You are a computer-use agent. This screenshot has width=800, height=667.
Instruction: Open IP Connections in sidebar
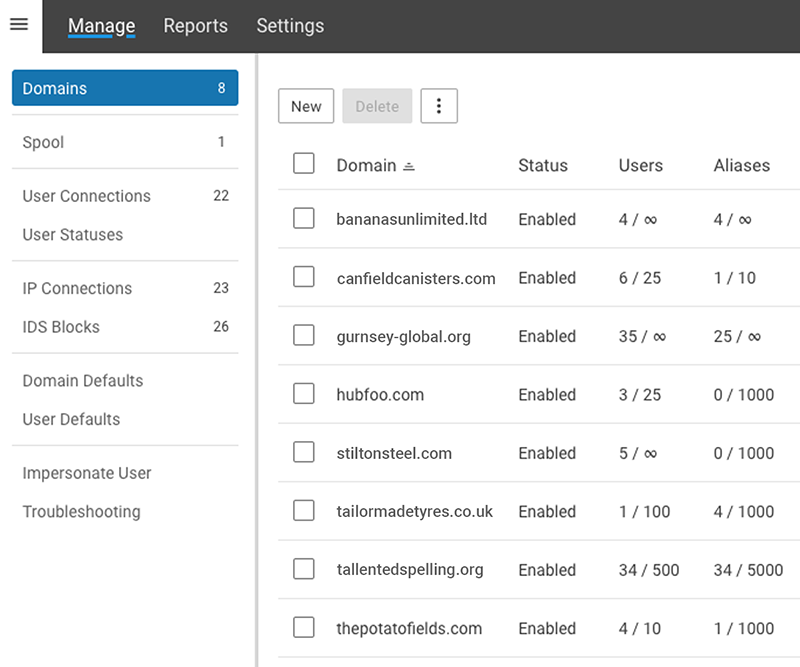[125, 288]
